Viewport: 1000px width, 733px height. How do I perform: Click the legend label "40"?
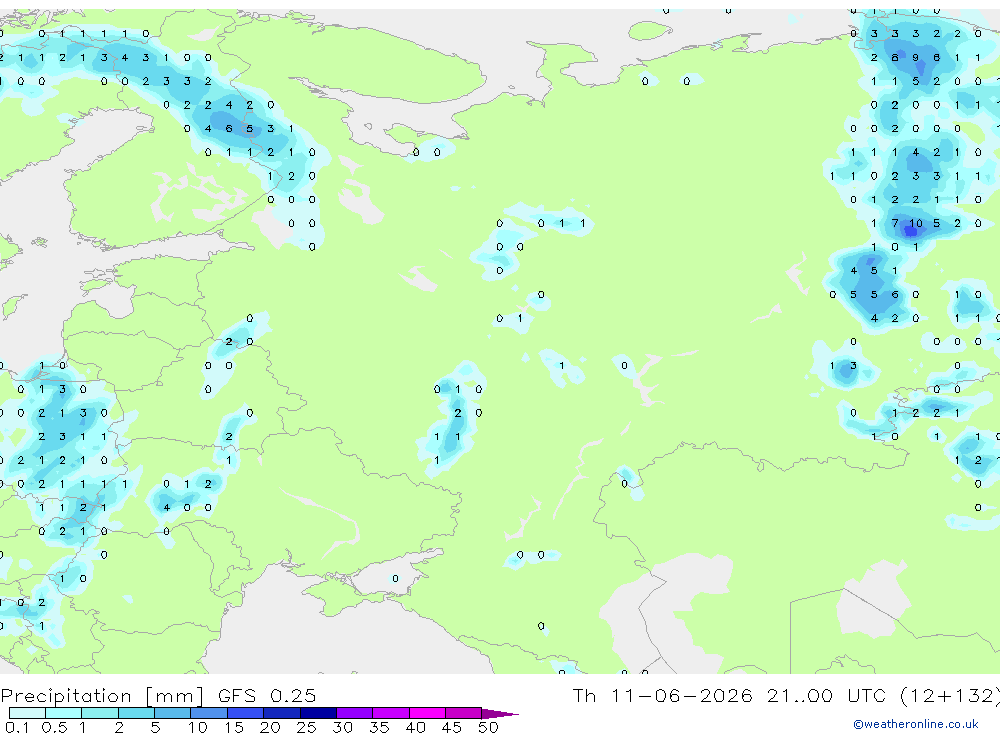415,727
